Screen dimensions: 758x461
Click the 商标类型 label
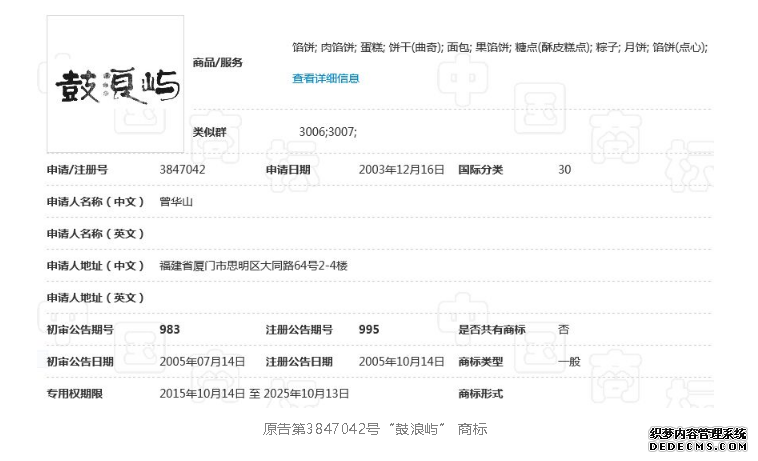(x=481, y=361)
